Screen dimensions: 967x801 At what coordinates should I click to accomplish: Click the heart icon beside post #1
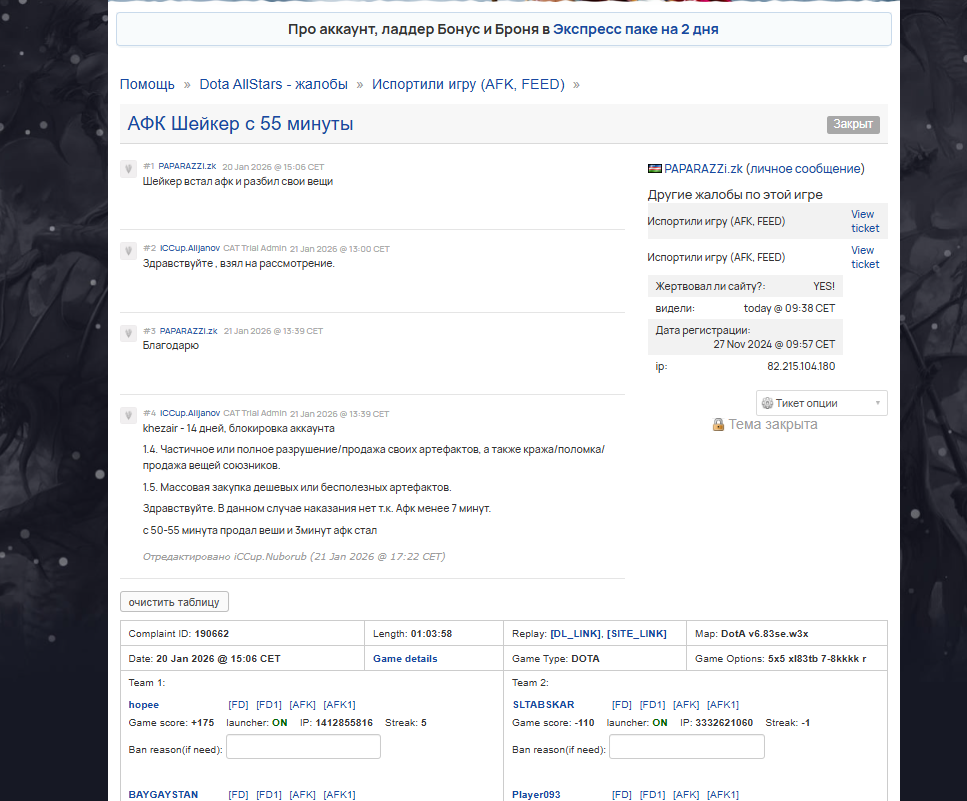[x=128, y=168]
